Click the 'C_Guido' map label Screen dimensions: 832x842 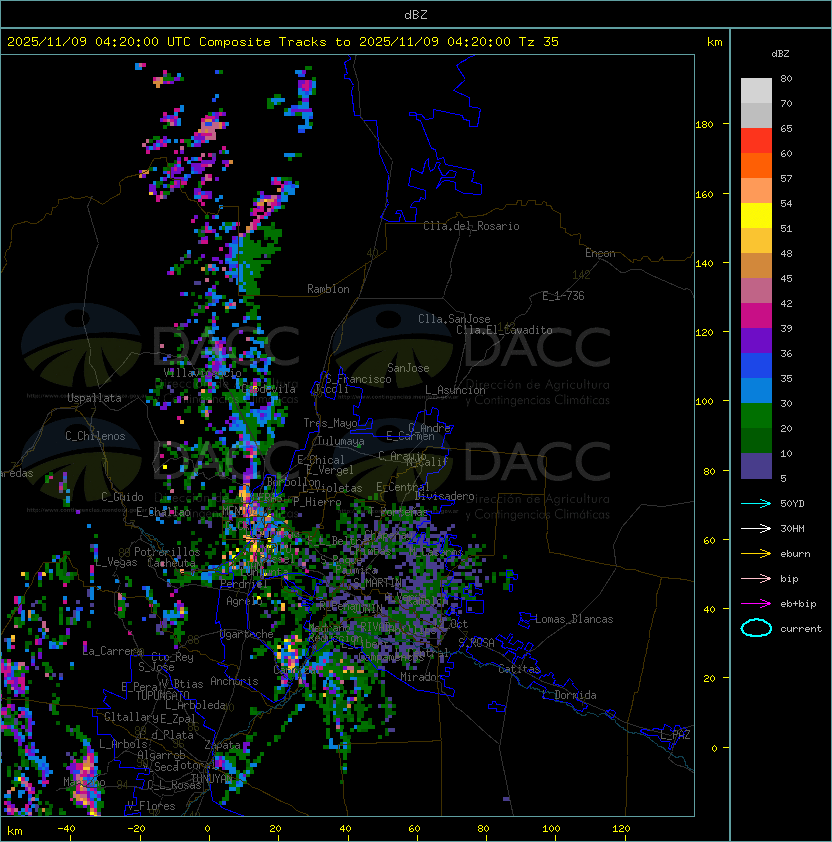(122, 497)
